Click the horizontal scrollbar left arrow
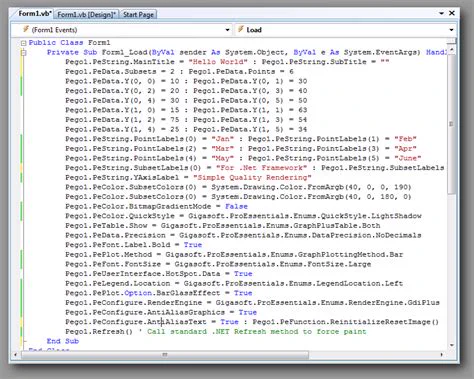This screenshot has height=379, width=474. point(15,355)
